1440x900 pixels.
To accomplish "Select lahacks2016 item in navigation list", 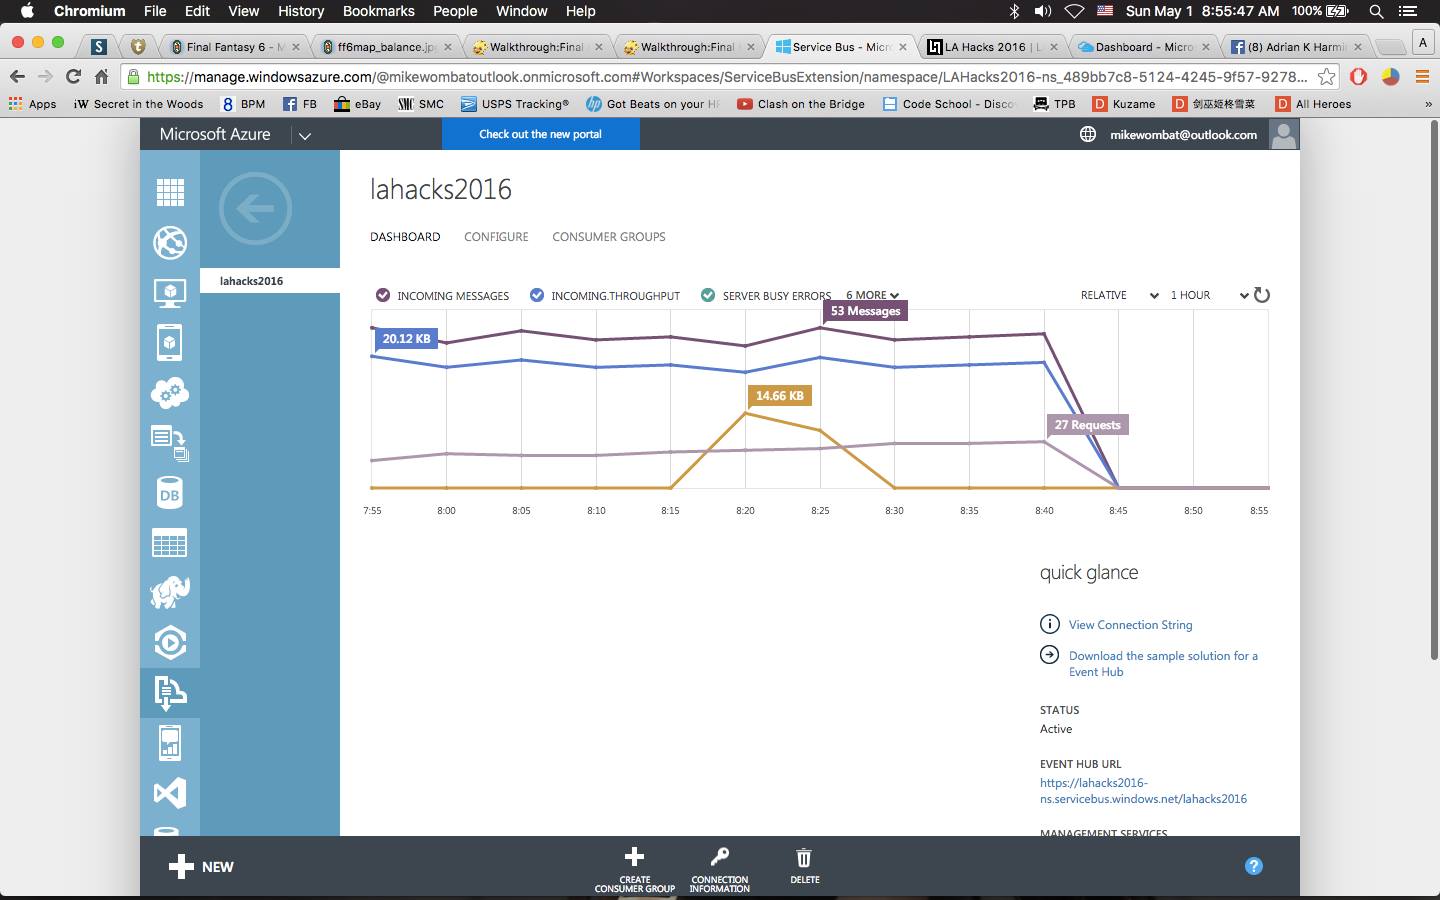I will 270,281.
